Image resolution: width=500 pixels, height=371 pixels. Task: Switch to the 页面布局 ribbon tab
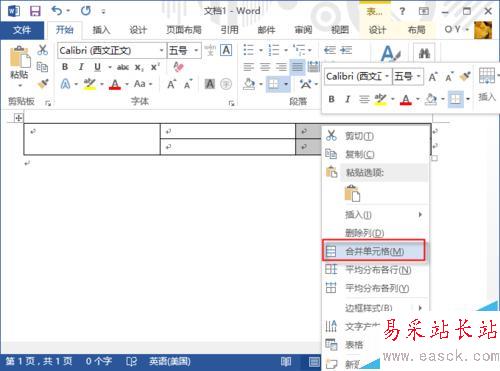pyautogui.click(x=184, y=30)
